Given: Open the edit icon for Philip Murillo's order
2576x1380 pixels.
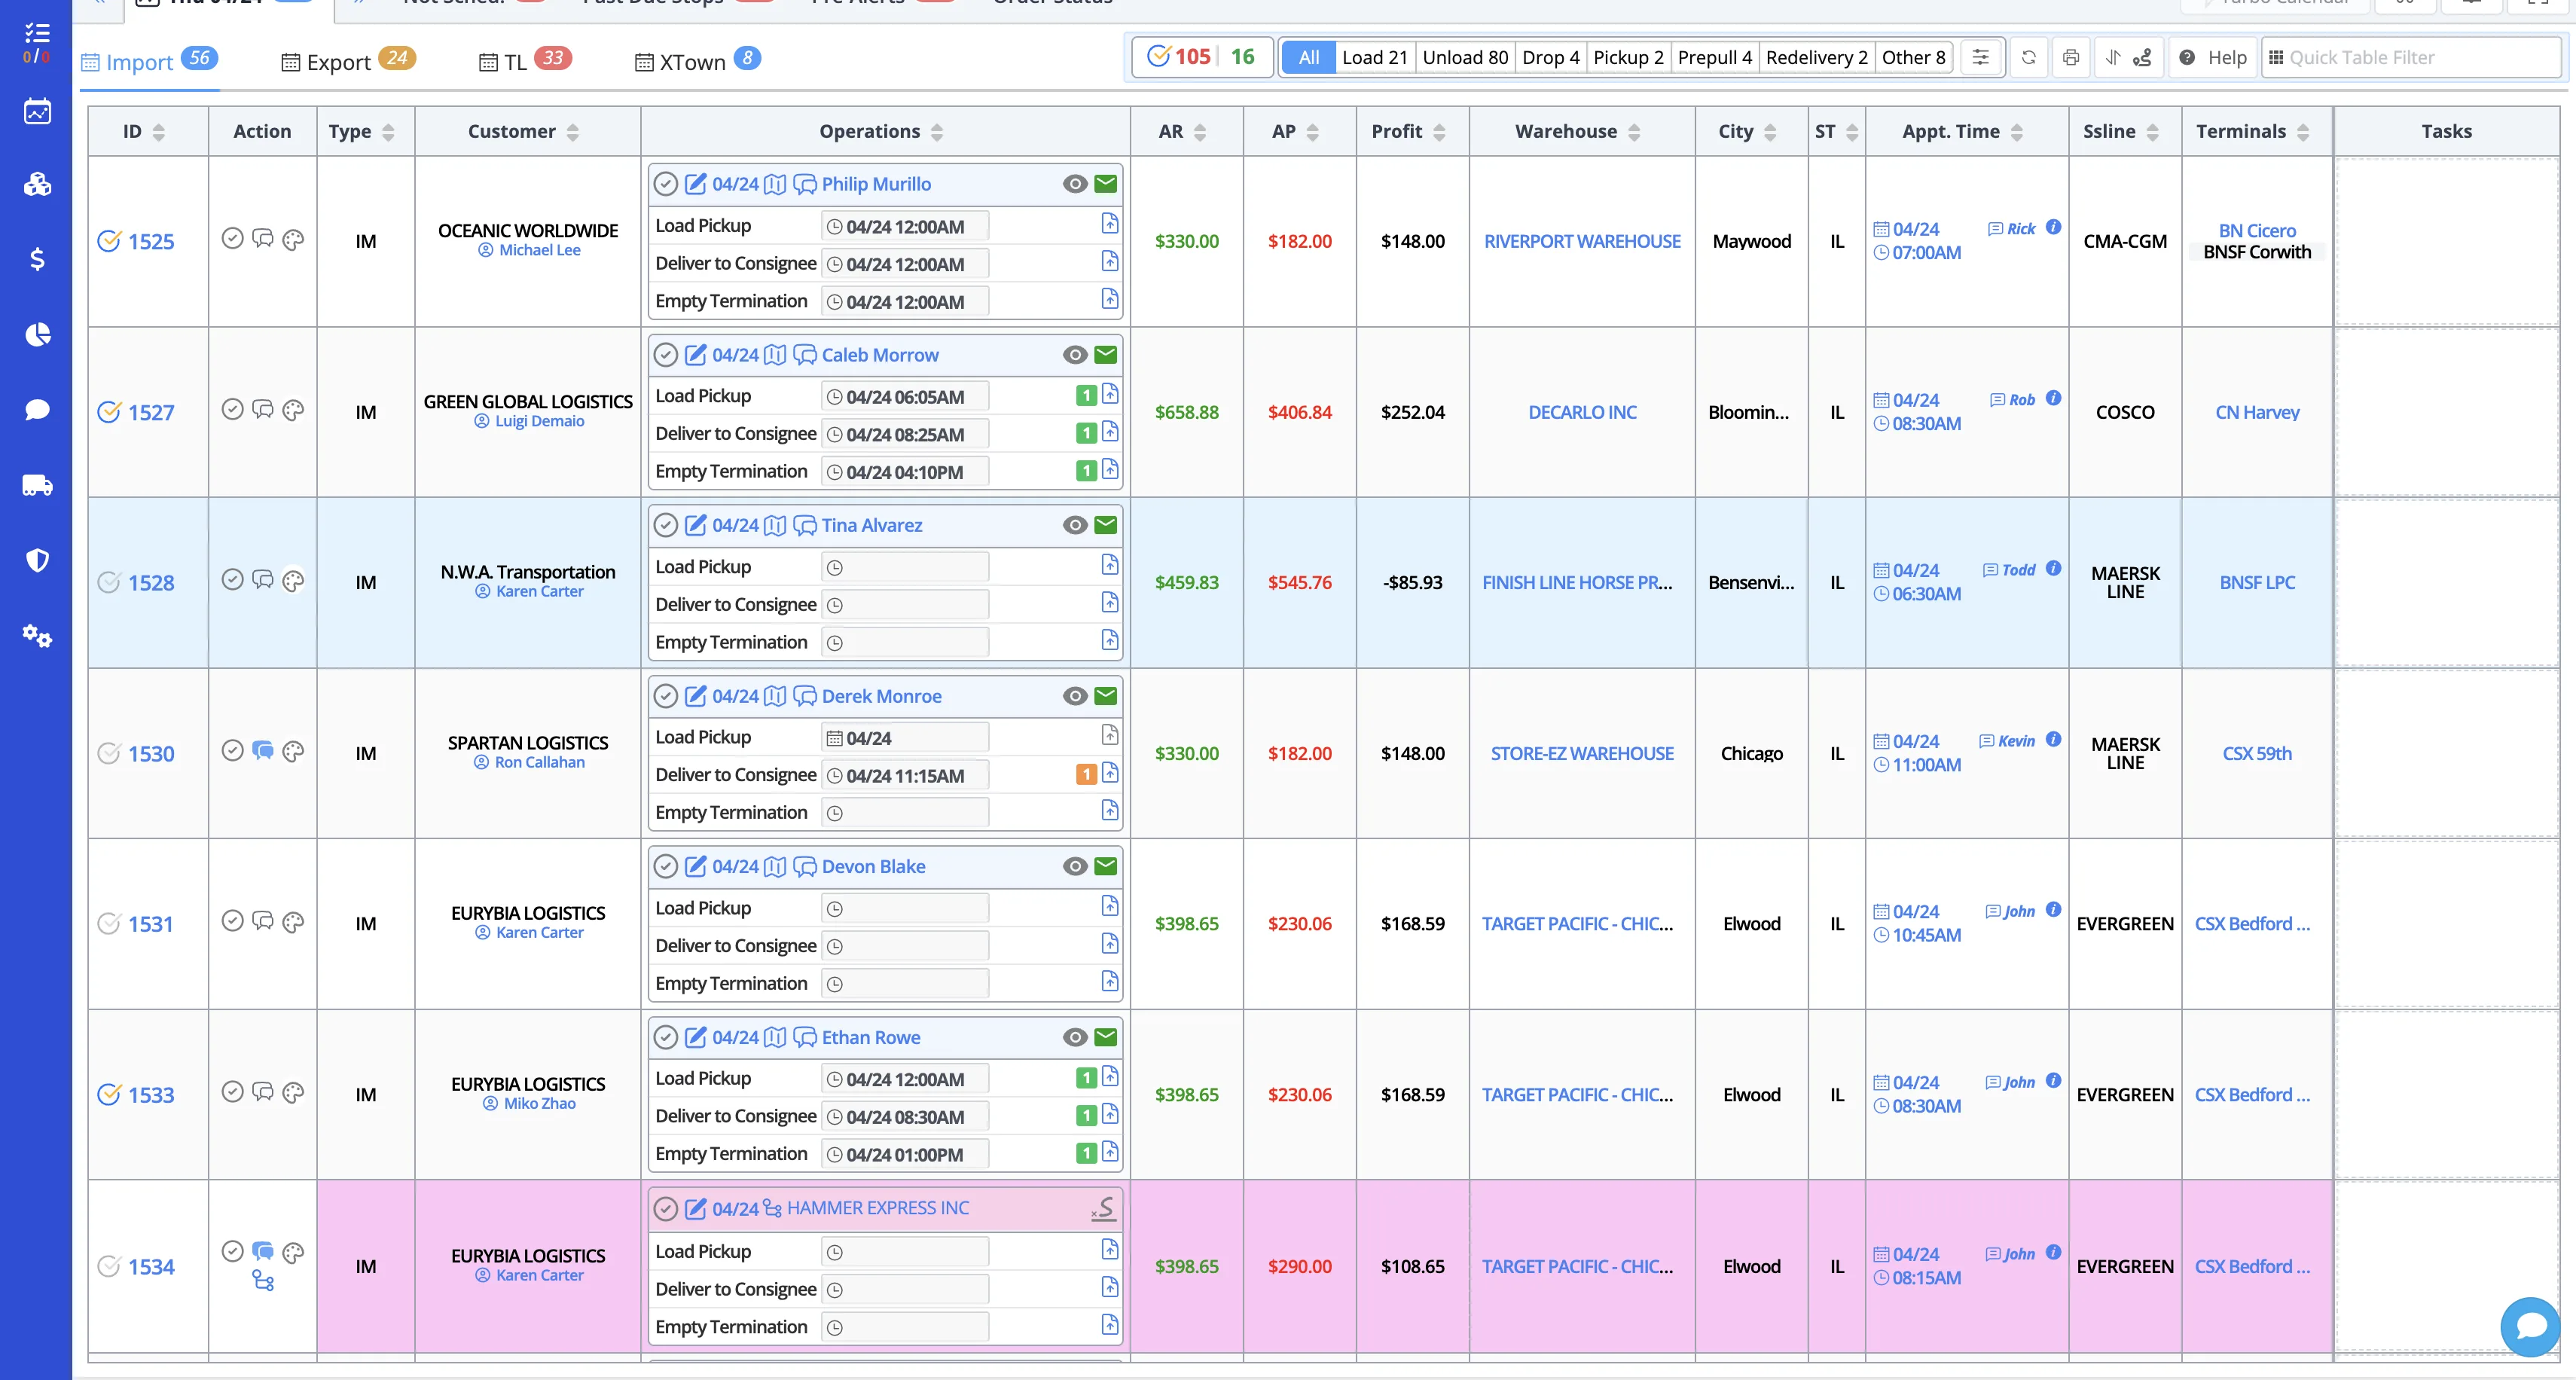Looking at the screenshot, I should (x=695, y=184).
